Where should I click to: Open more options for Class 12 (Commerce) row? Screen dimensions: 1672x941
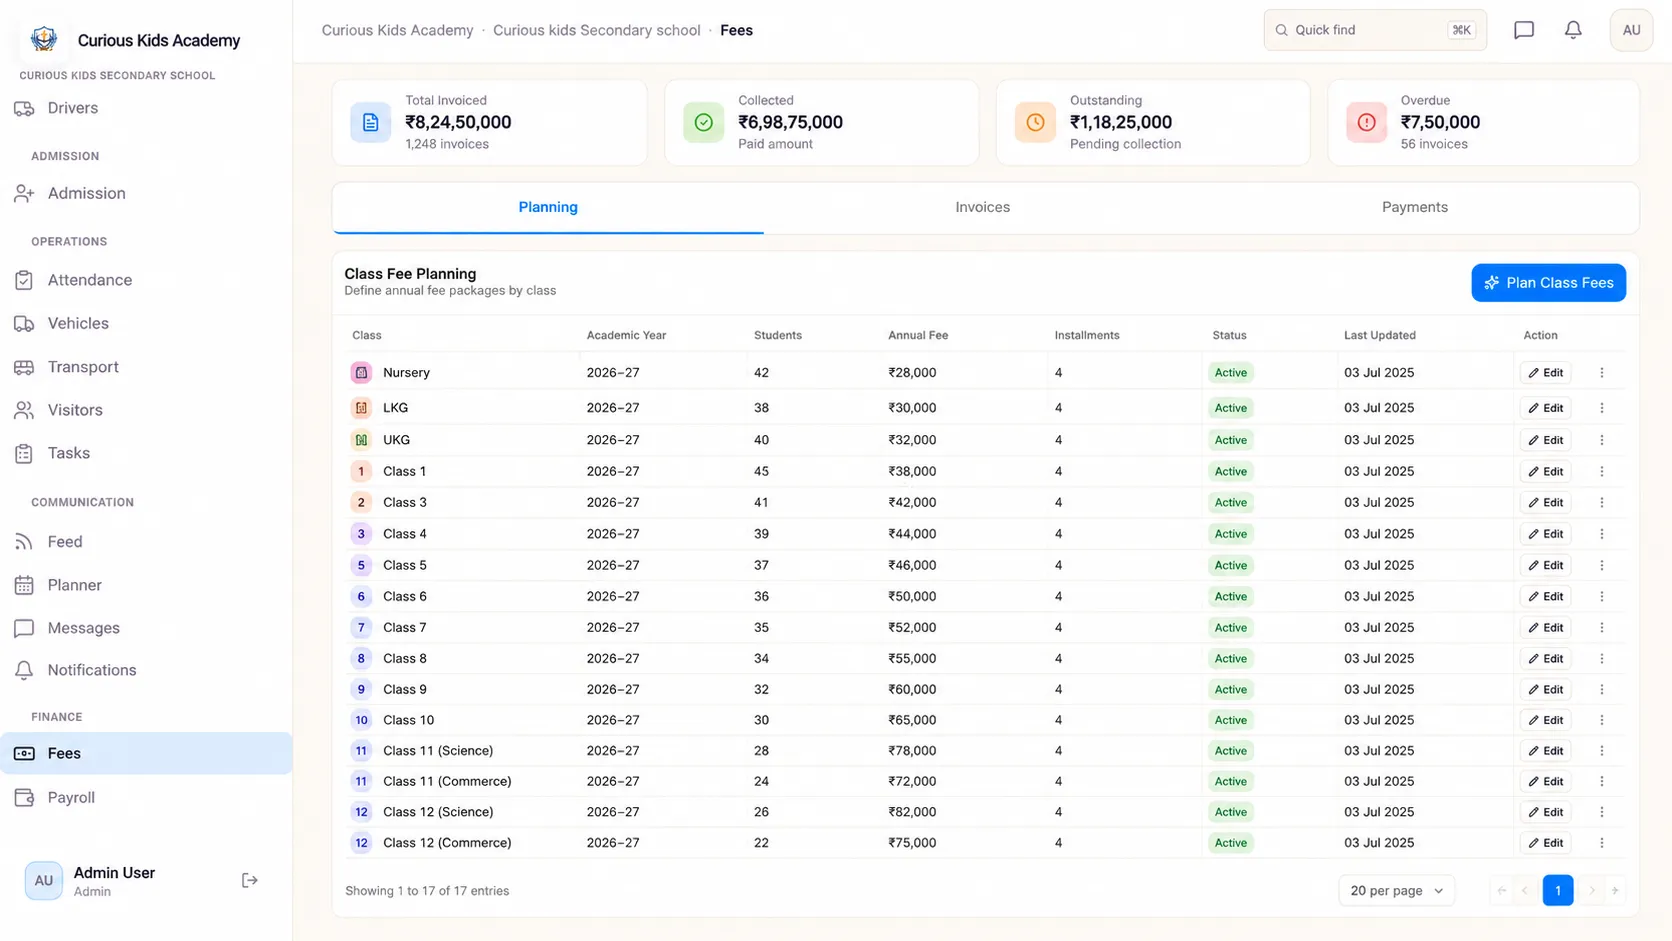pos(1601,843)
